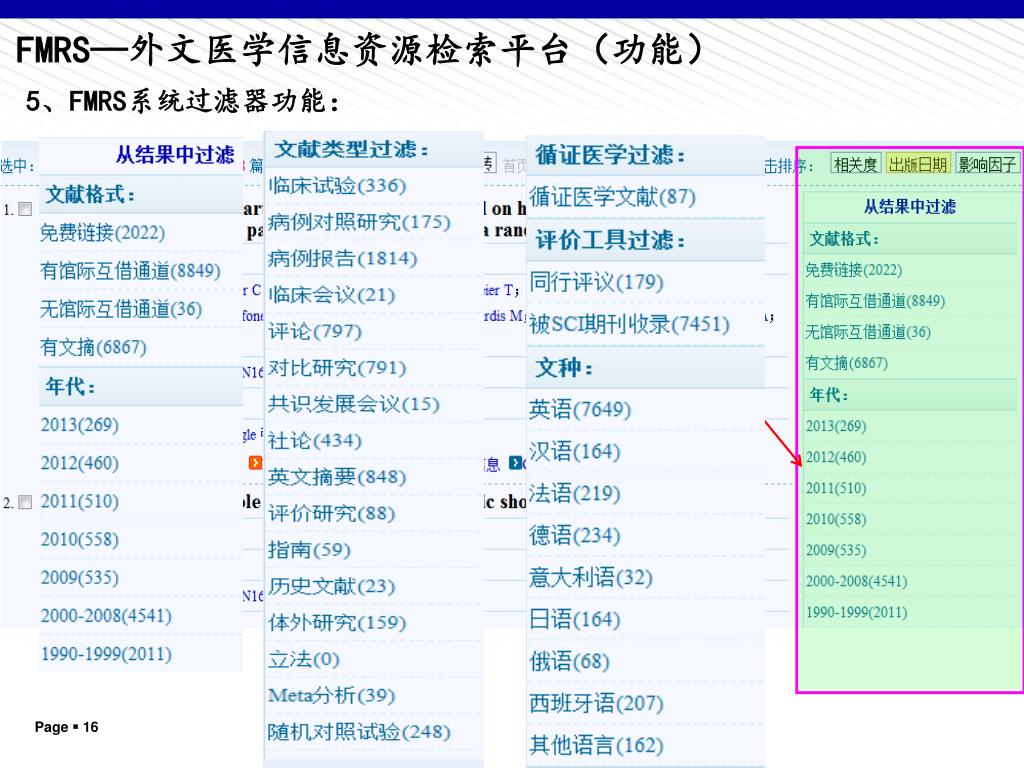Select 历史文献(23) filter
The image size is (1024, 768).
tap(331, 586)
